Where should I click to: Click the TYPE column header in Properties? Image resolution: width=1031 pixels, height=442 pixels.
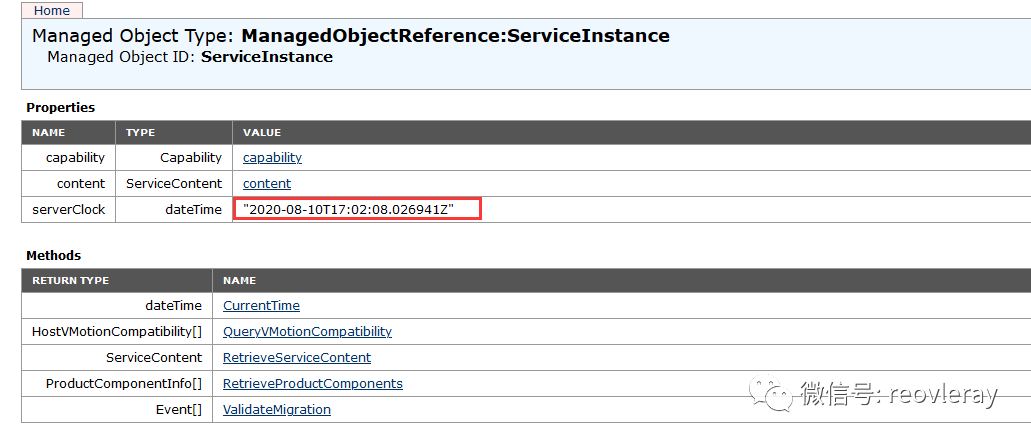(x=141, y=132)
